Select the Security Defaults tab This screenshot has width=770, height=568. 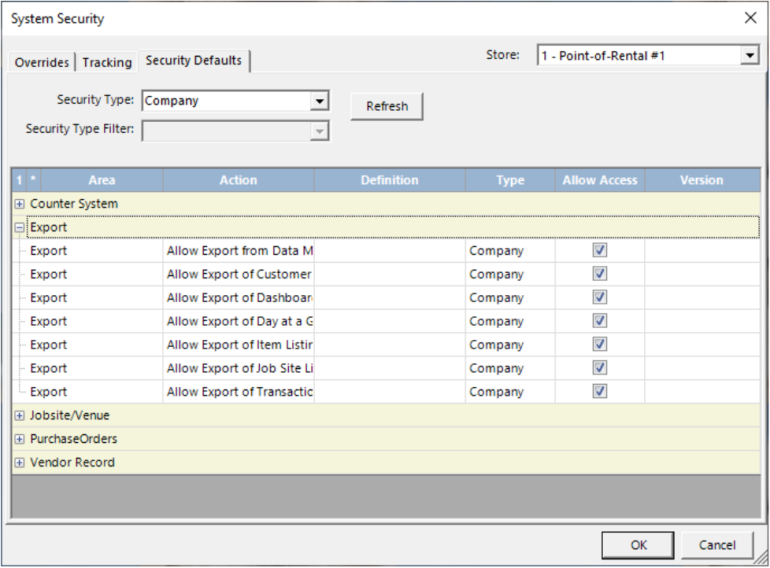193,60
